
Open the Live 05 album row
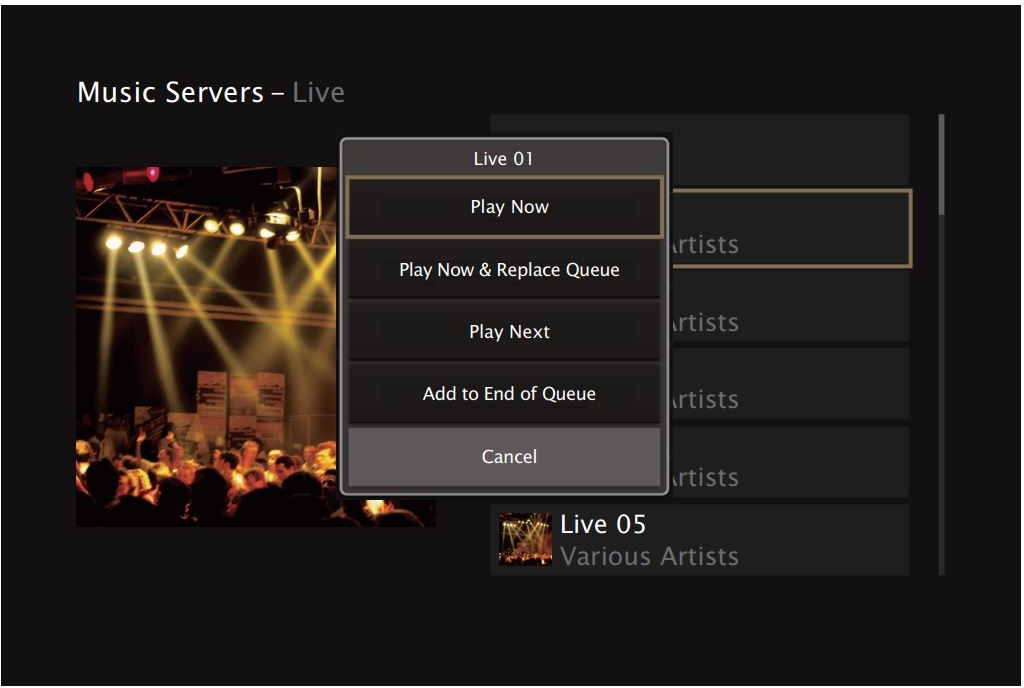tap(699, 540)
